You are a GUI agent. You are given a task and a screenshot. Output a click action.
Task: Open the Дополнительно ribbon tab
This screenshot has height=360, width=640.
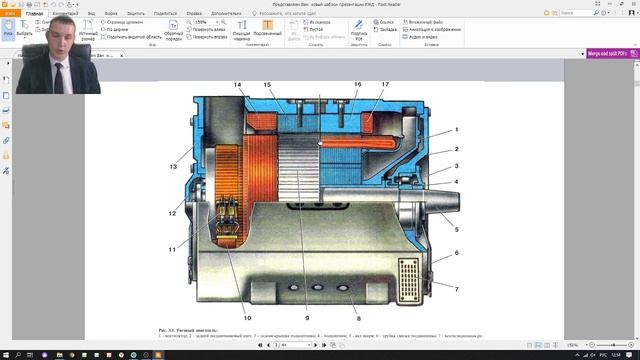(226, 13)
